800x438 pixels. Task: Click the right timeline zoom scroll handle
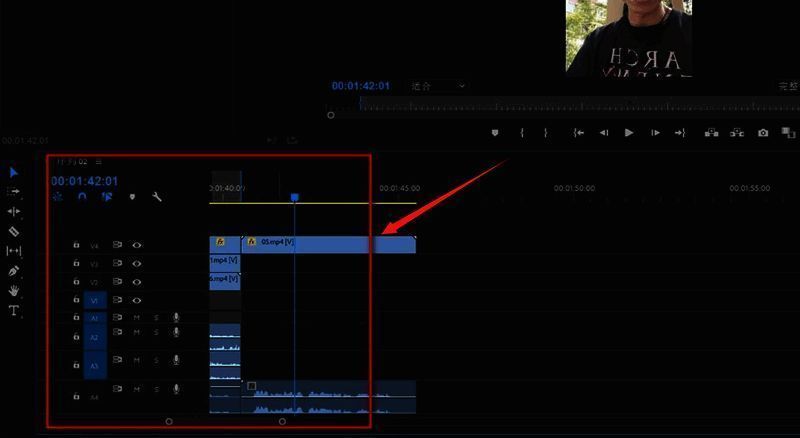(282, 422)
